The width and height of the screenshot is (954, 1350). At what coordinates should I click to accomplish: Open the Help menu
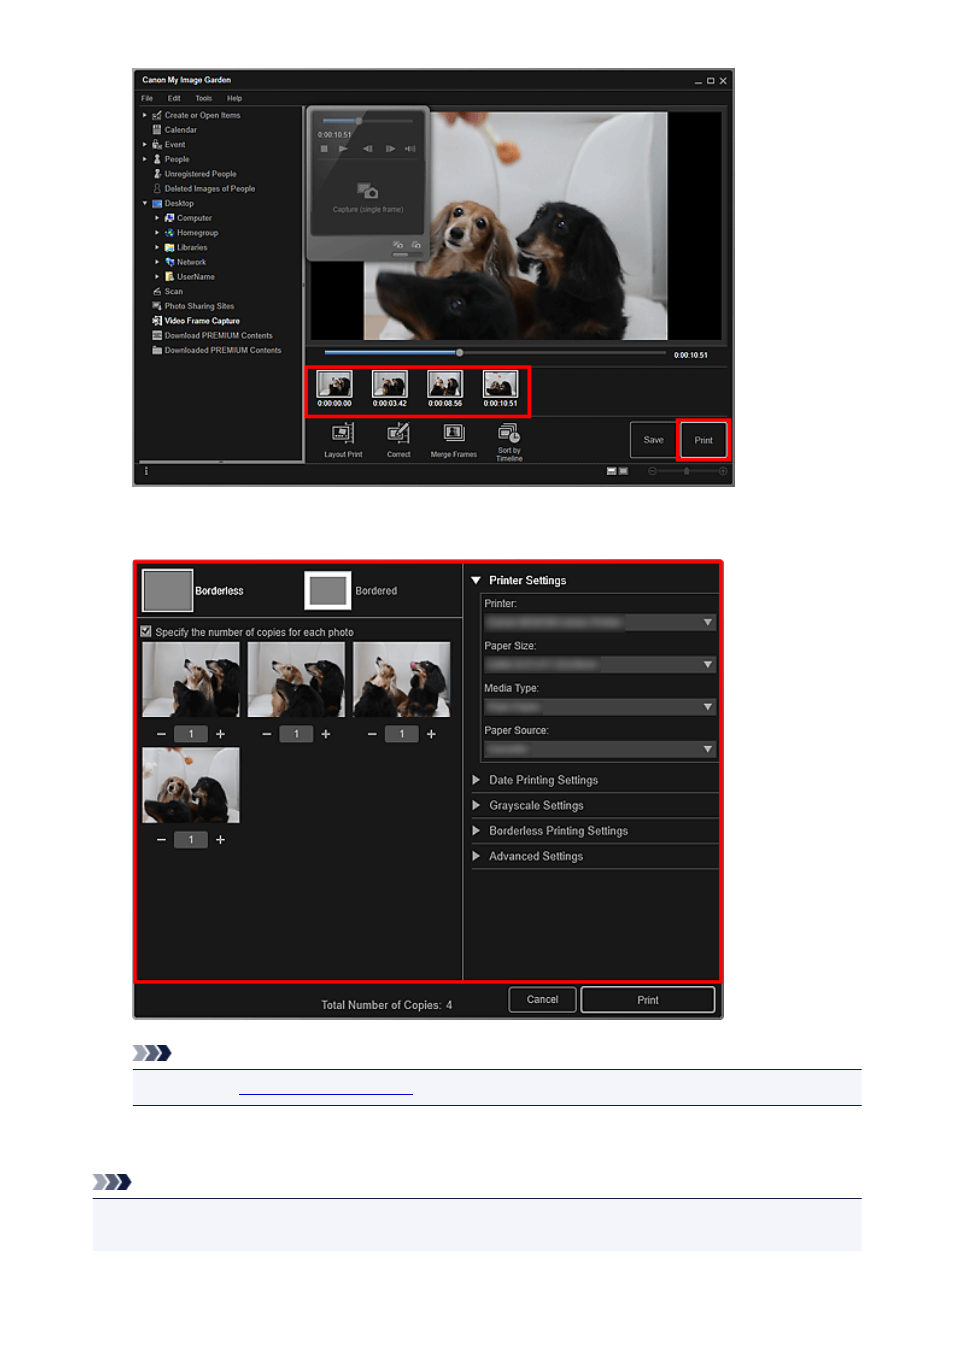pos(234,98)
